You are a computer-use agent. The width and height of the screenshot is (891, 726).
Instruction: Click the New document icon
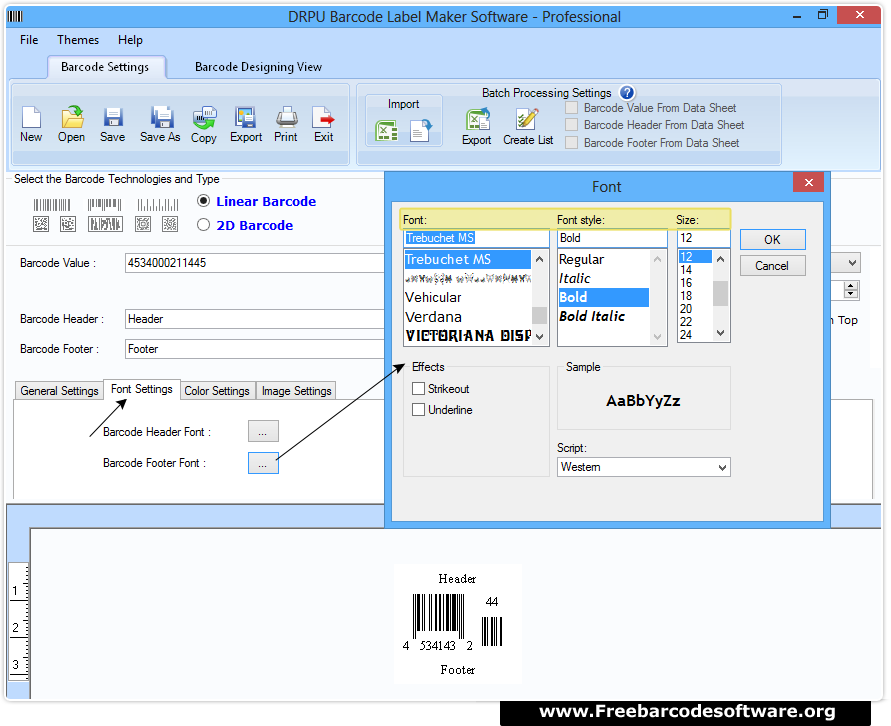point(31,118)
